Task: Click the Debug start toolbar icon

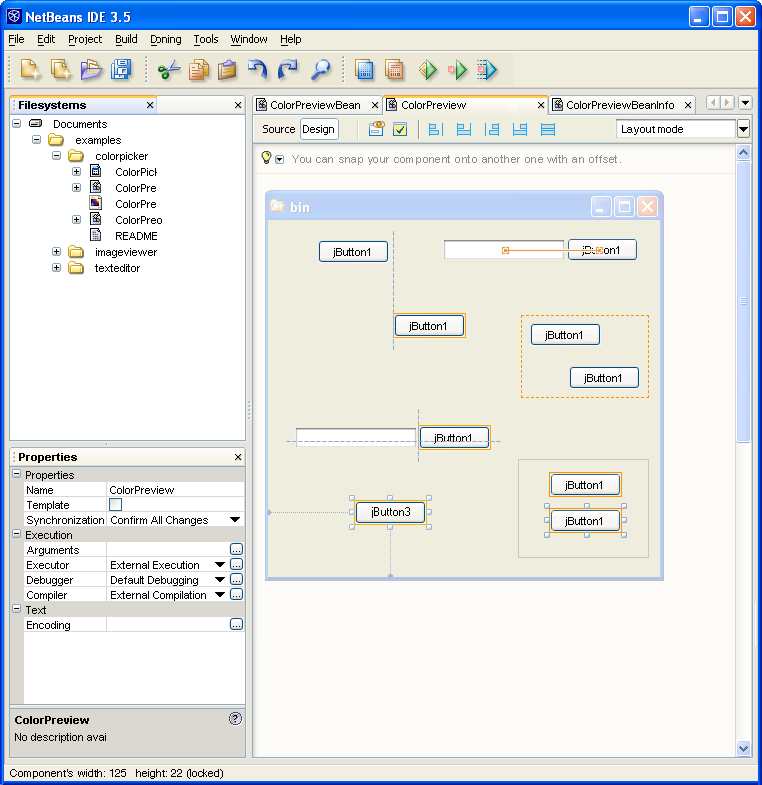Action: (457, 70)
